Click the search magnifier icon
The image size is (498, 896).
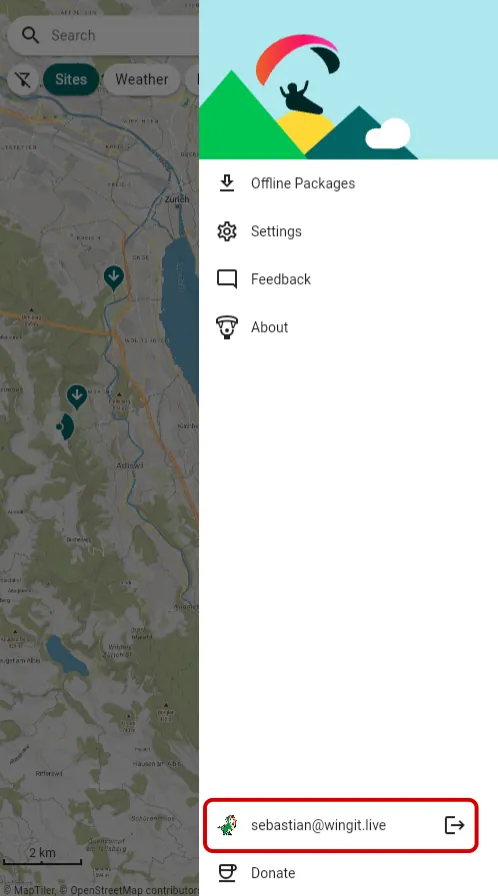(x=30, y=35)
